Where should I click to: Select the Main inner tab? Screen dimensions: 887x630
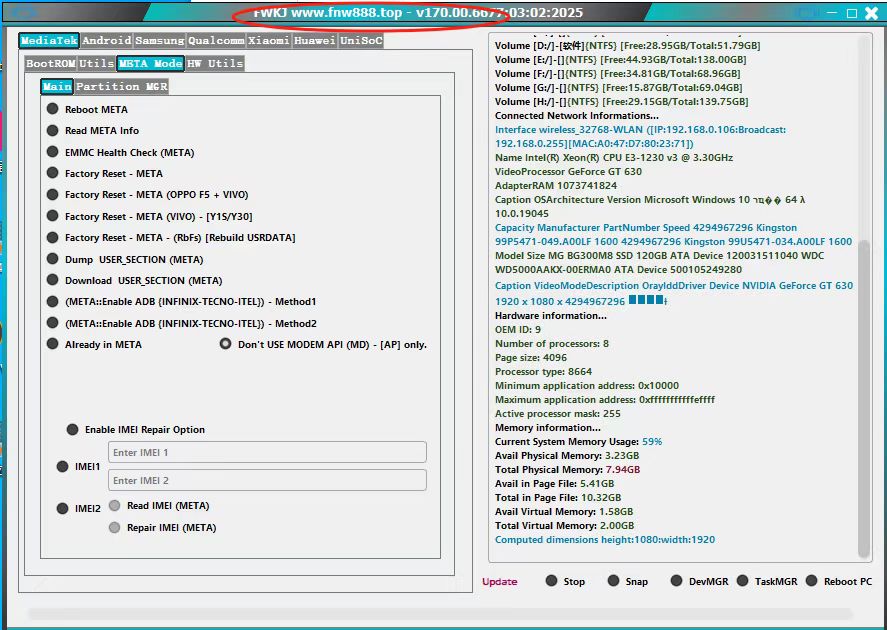click(x=57, y=87)
